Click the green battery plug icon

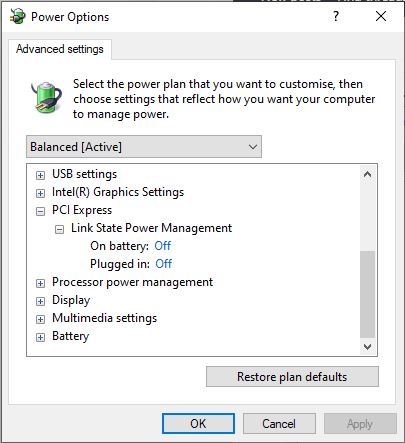pyautogui.click(x=46, y=97)
